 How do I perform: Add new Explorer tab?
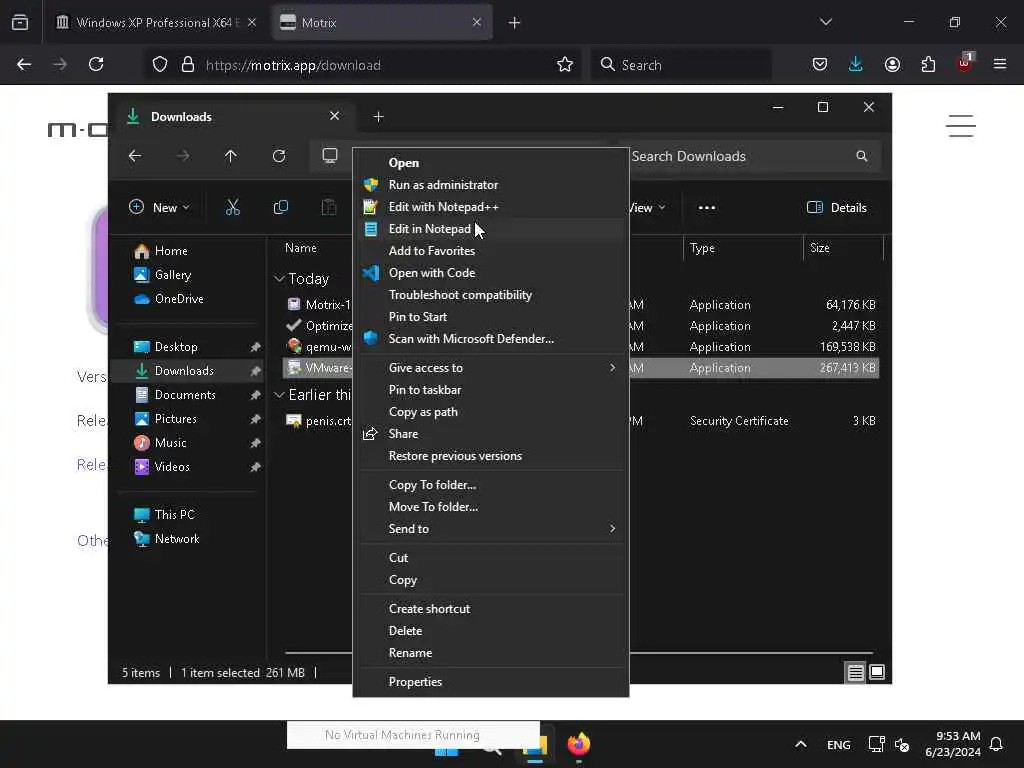378,117
